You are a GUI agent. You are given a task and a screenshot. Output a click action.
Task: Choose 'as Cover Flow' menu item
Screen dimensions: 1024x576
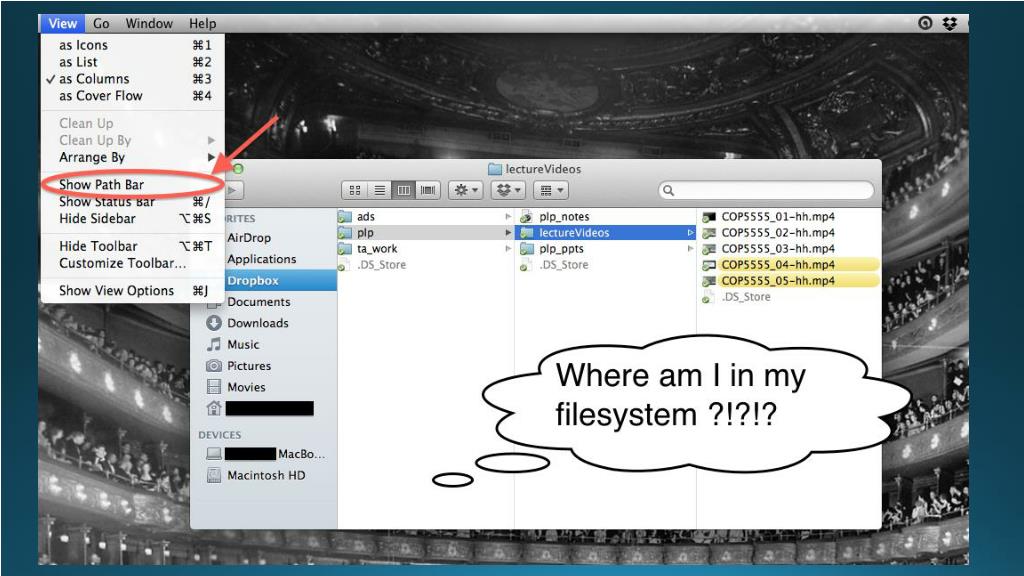(x=133, y=96)
